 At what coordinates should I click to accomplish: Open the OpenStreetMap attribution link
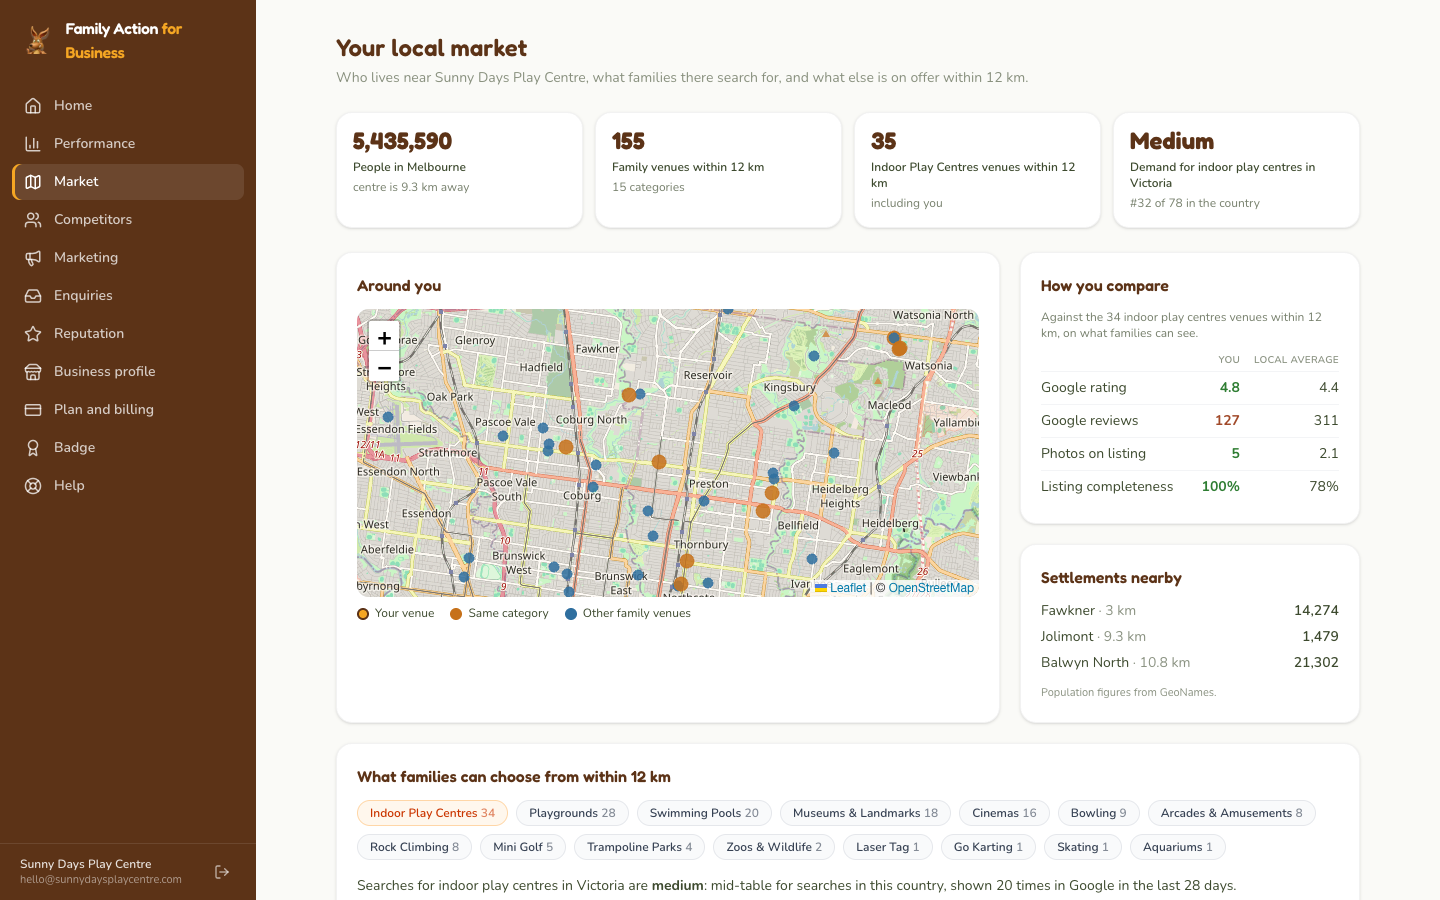click(931, 588)
